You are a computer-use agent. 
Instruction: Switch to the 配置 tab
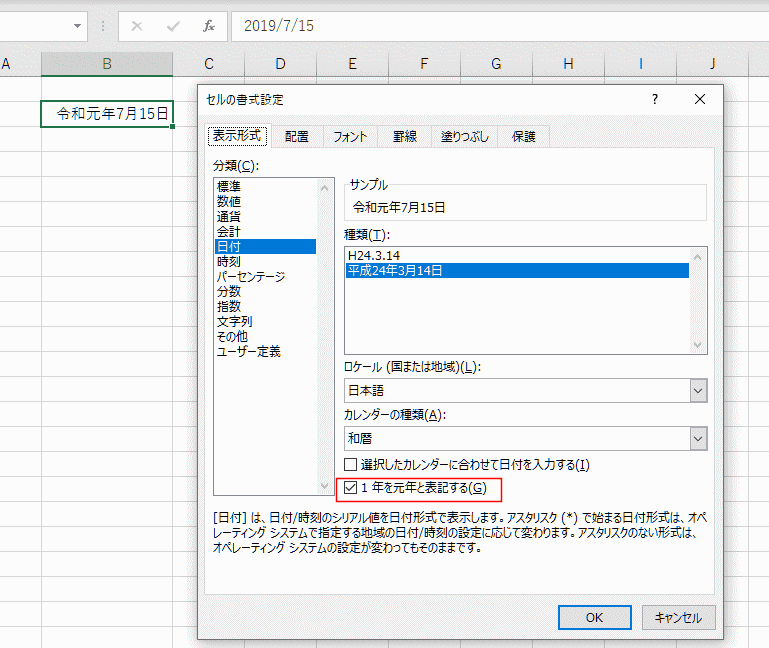[296, 137]
